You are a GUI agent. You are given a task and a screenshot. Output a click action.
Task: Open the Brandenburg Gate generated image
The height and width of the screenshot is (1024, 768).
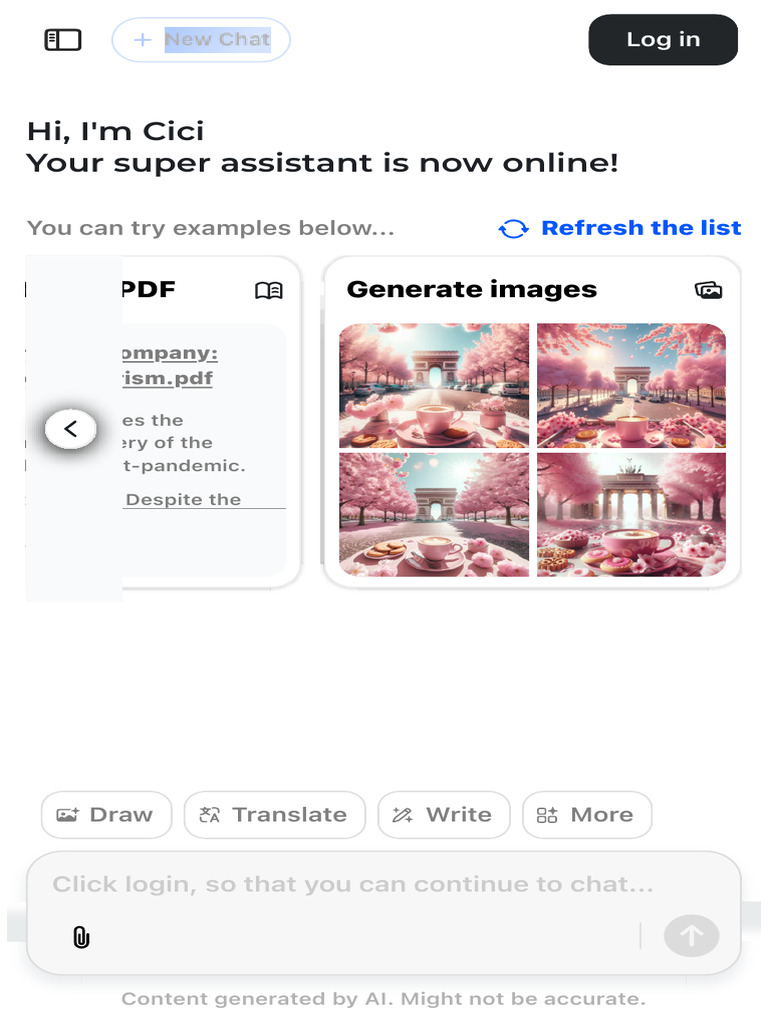pyautogui.click(x=631, y=515)
